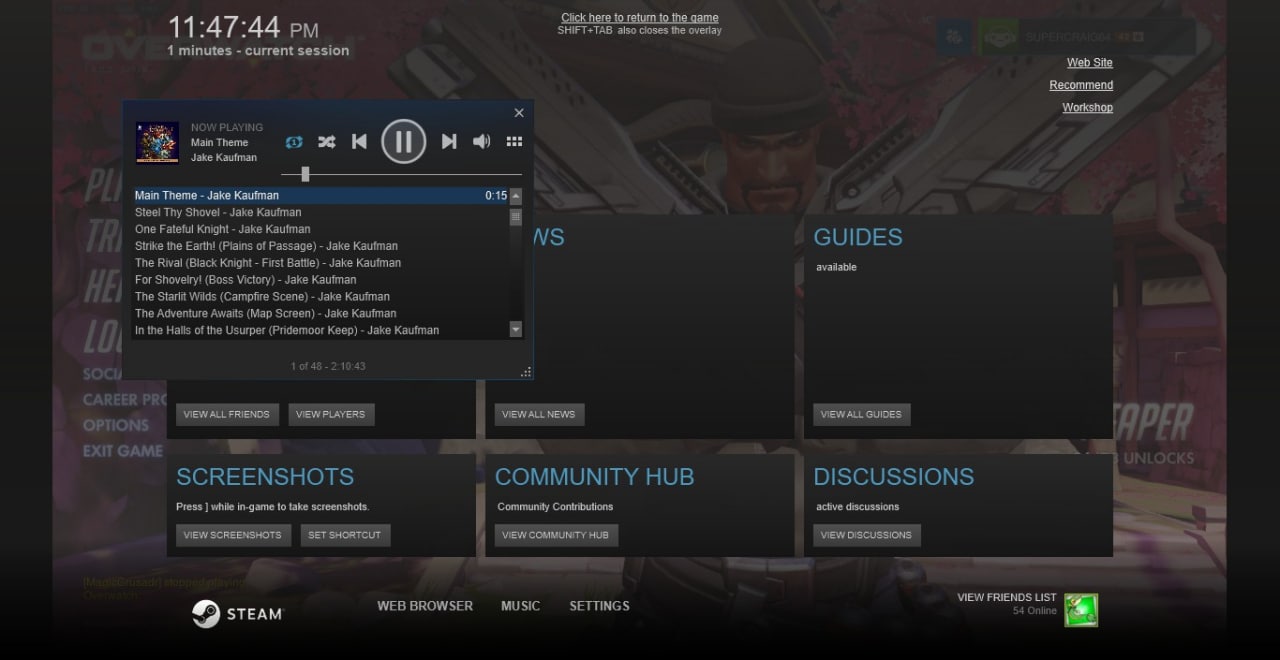The width and height of the screenshot is (1280, 660).
Task: Click the music player grid view icon
Action: coord(514,142)
